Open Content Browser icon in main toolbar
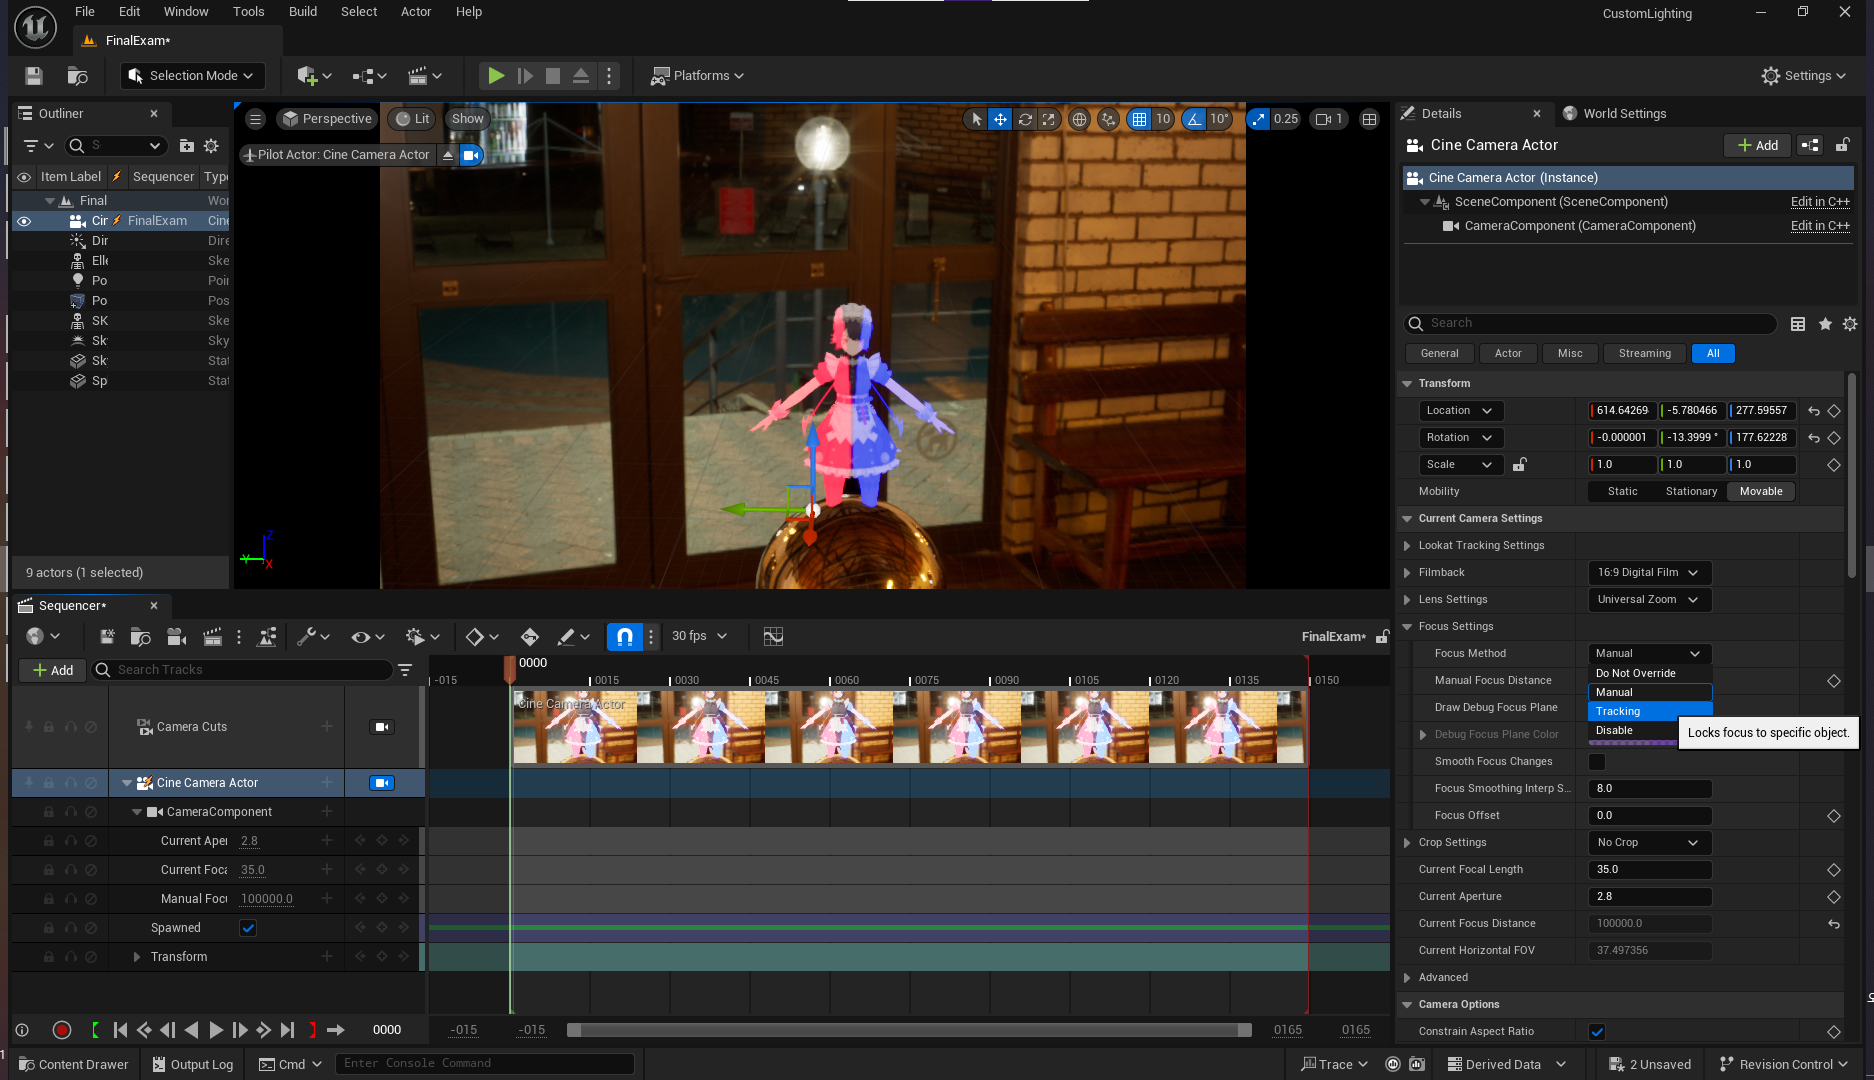1874x1080 pixels. 77,76
